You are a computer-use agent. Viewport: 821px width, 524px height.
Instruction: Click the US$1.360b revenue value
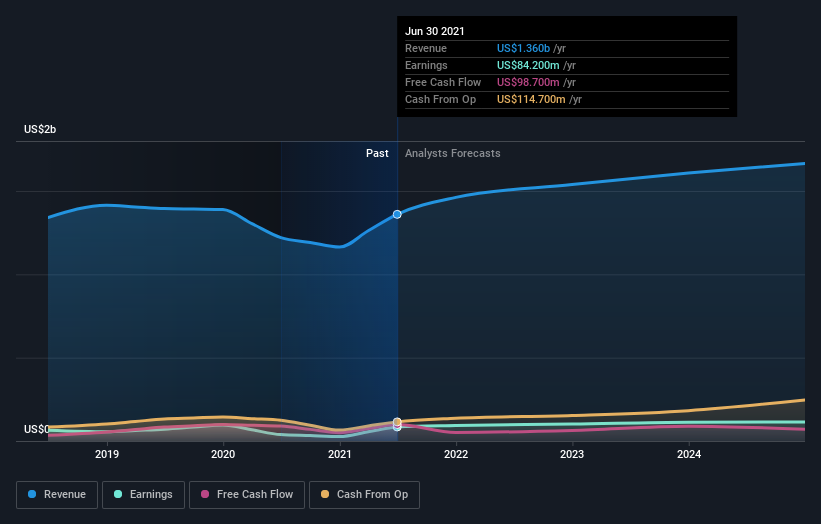523,48
